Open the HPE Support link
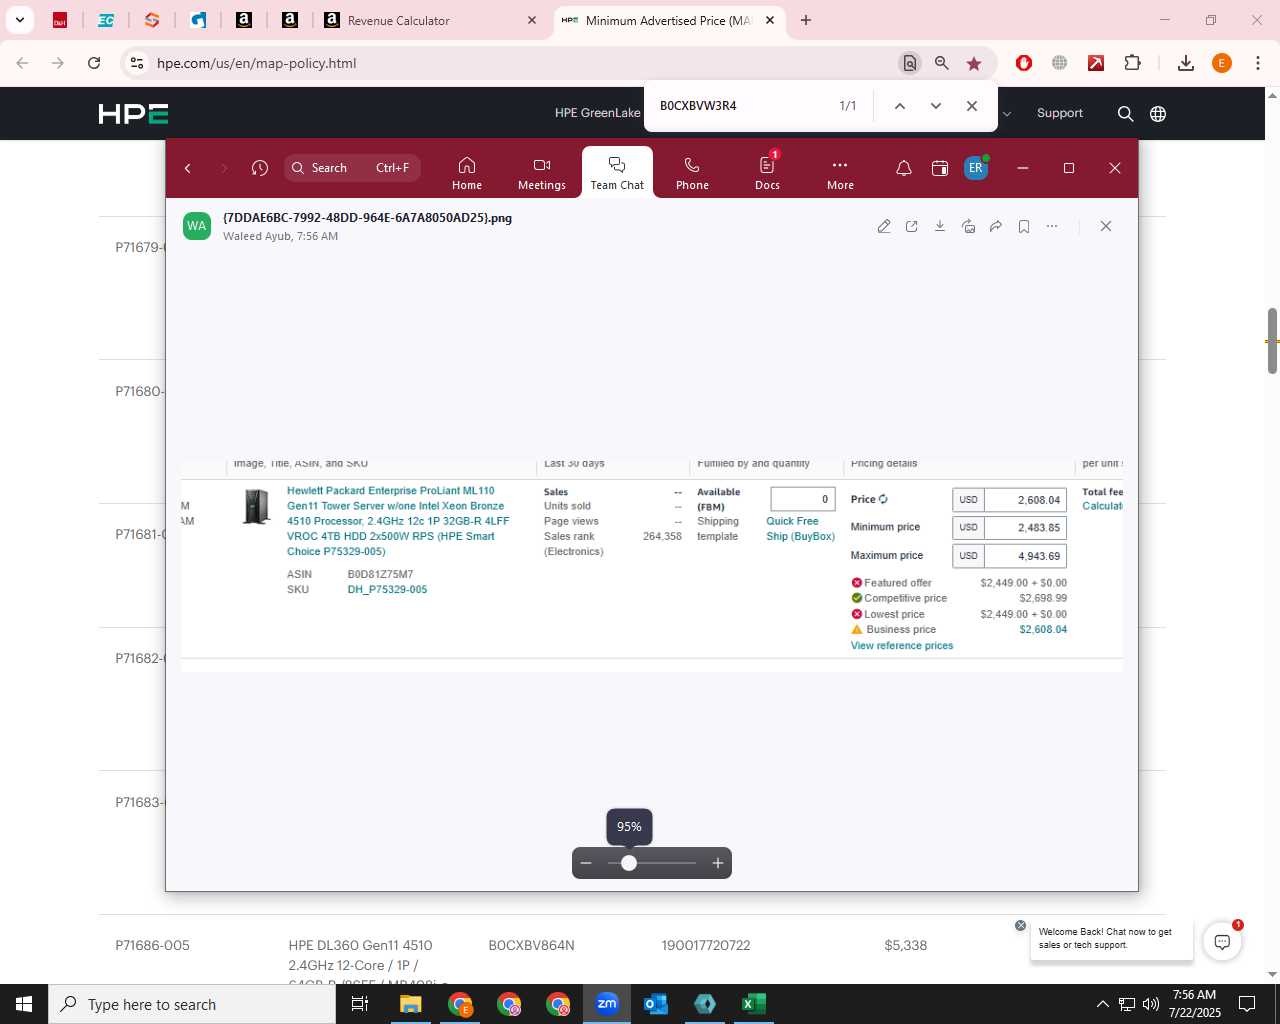This screenshot has height=1024, width=1280. 1060,113
